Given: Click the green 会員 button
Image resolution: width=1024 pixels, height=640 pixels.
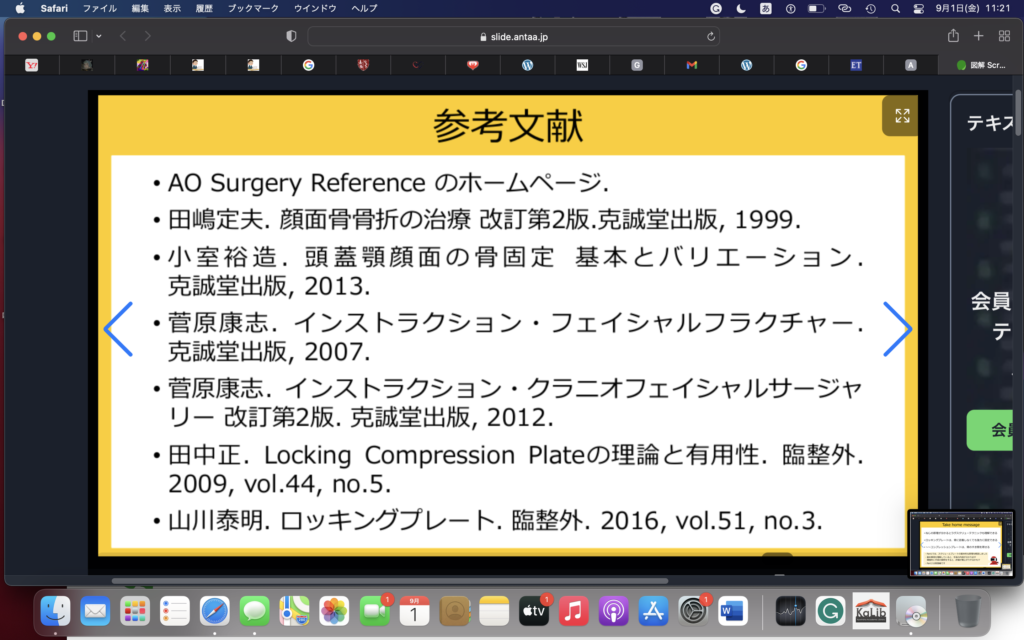Looking at the screenshot, I should tap(996, 430).
